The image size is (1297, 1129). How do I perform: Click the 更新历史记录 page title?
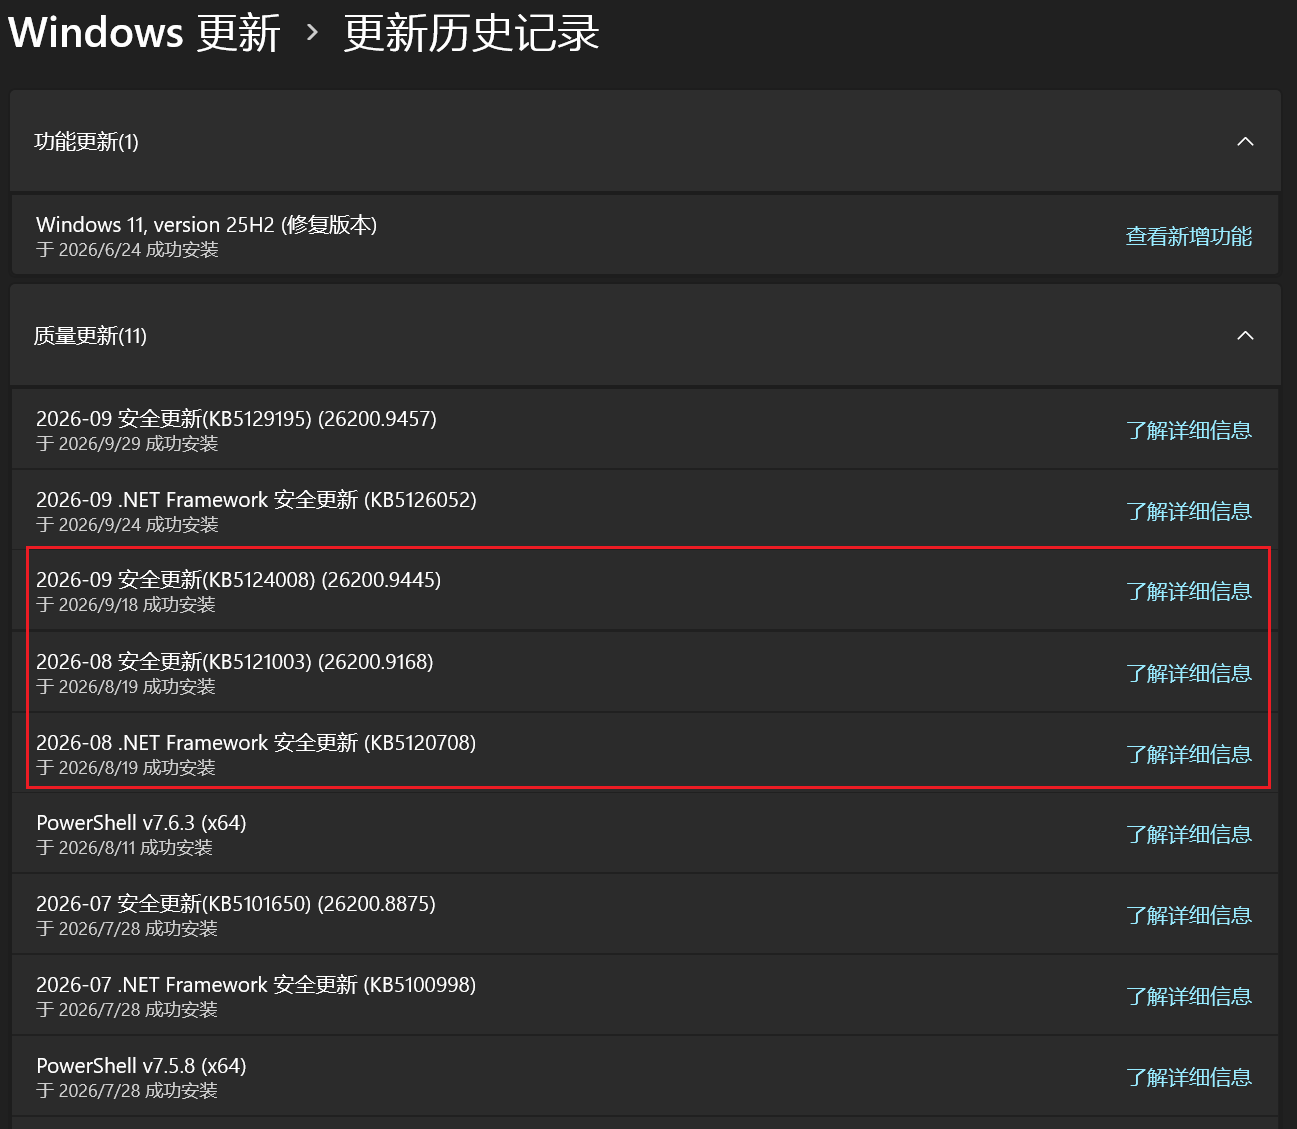coord(471,33)
